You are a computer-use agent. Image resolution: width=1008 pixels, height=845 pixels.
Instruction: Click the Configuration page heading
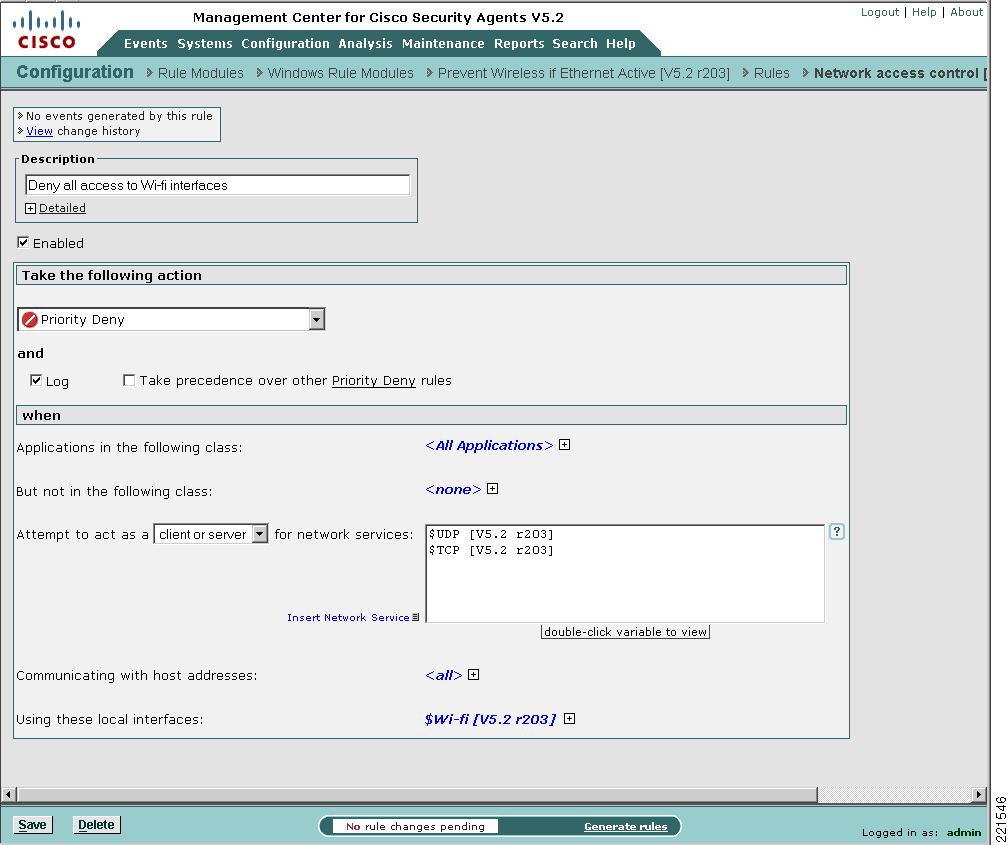[75, 72]
